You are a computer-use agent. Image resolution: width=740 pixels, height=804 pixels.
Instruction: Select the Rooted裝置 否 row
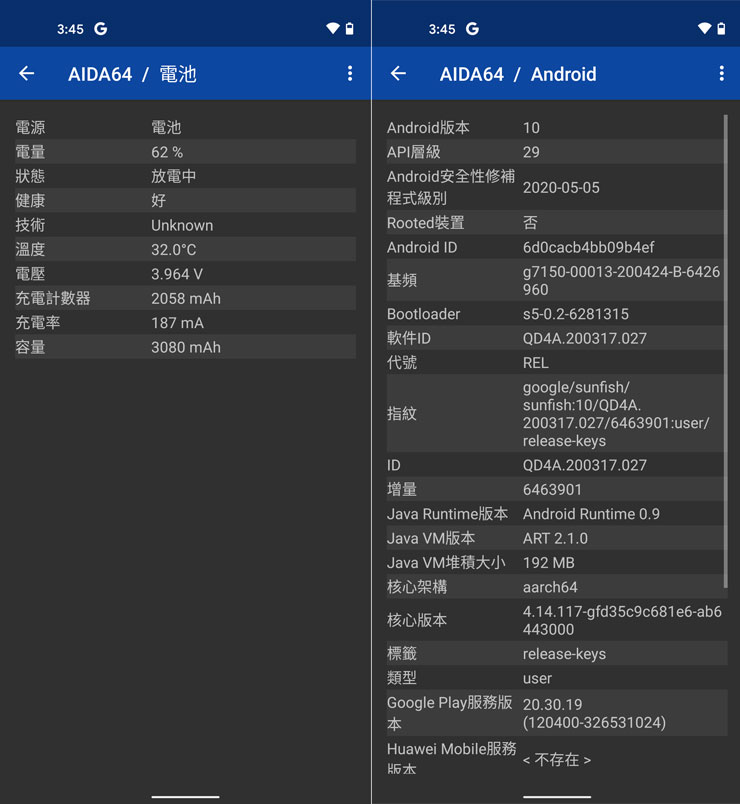557,223
